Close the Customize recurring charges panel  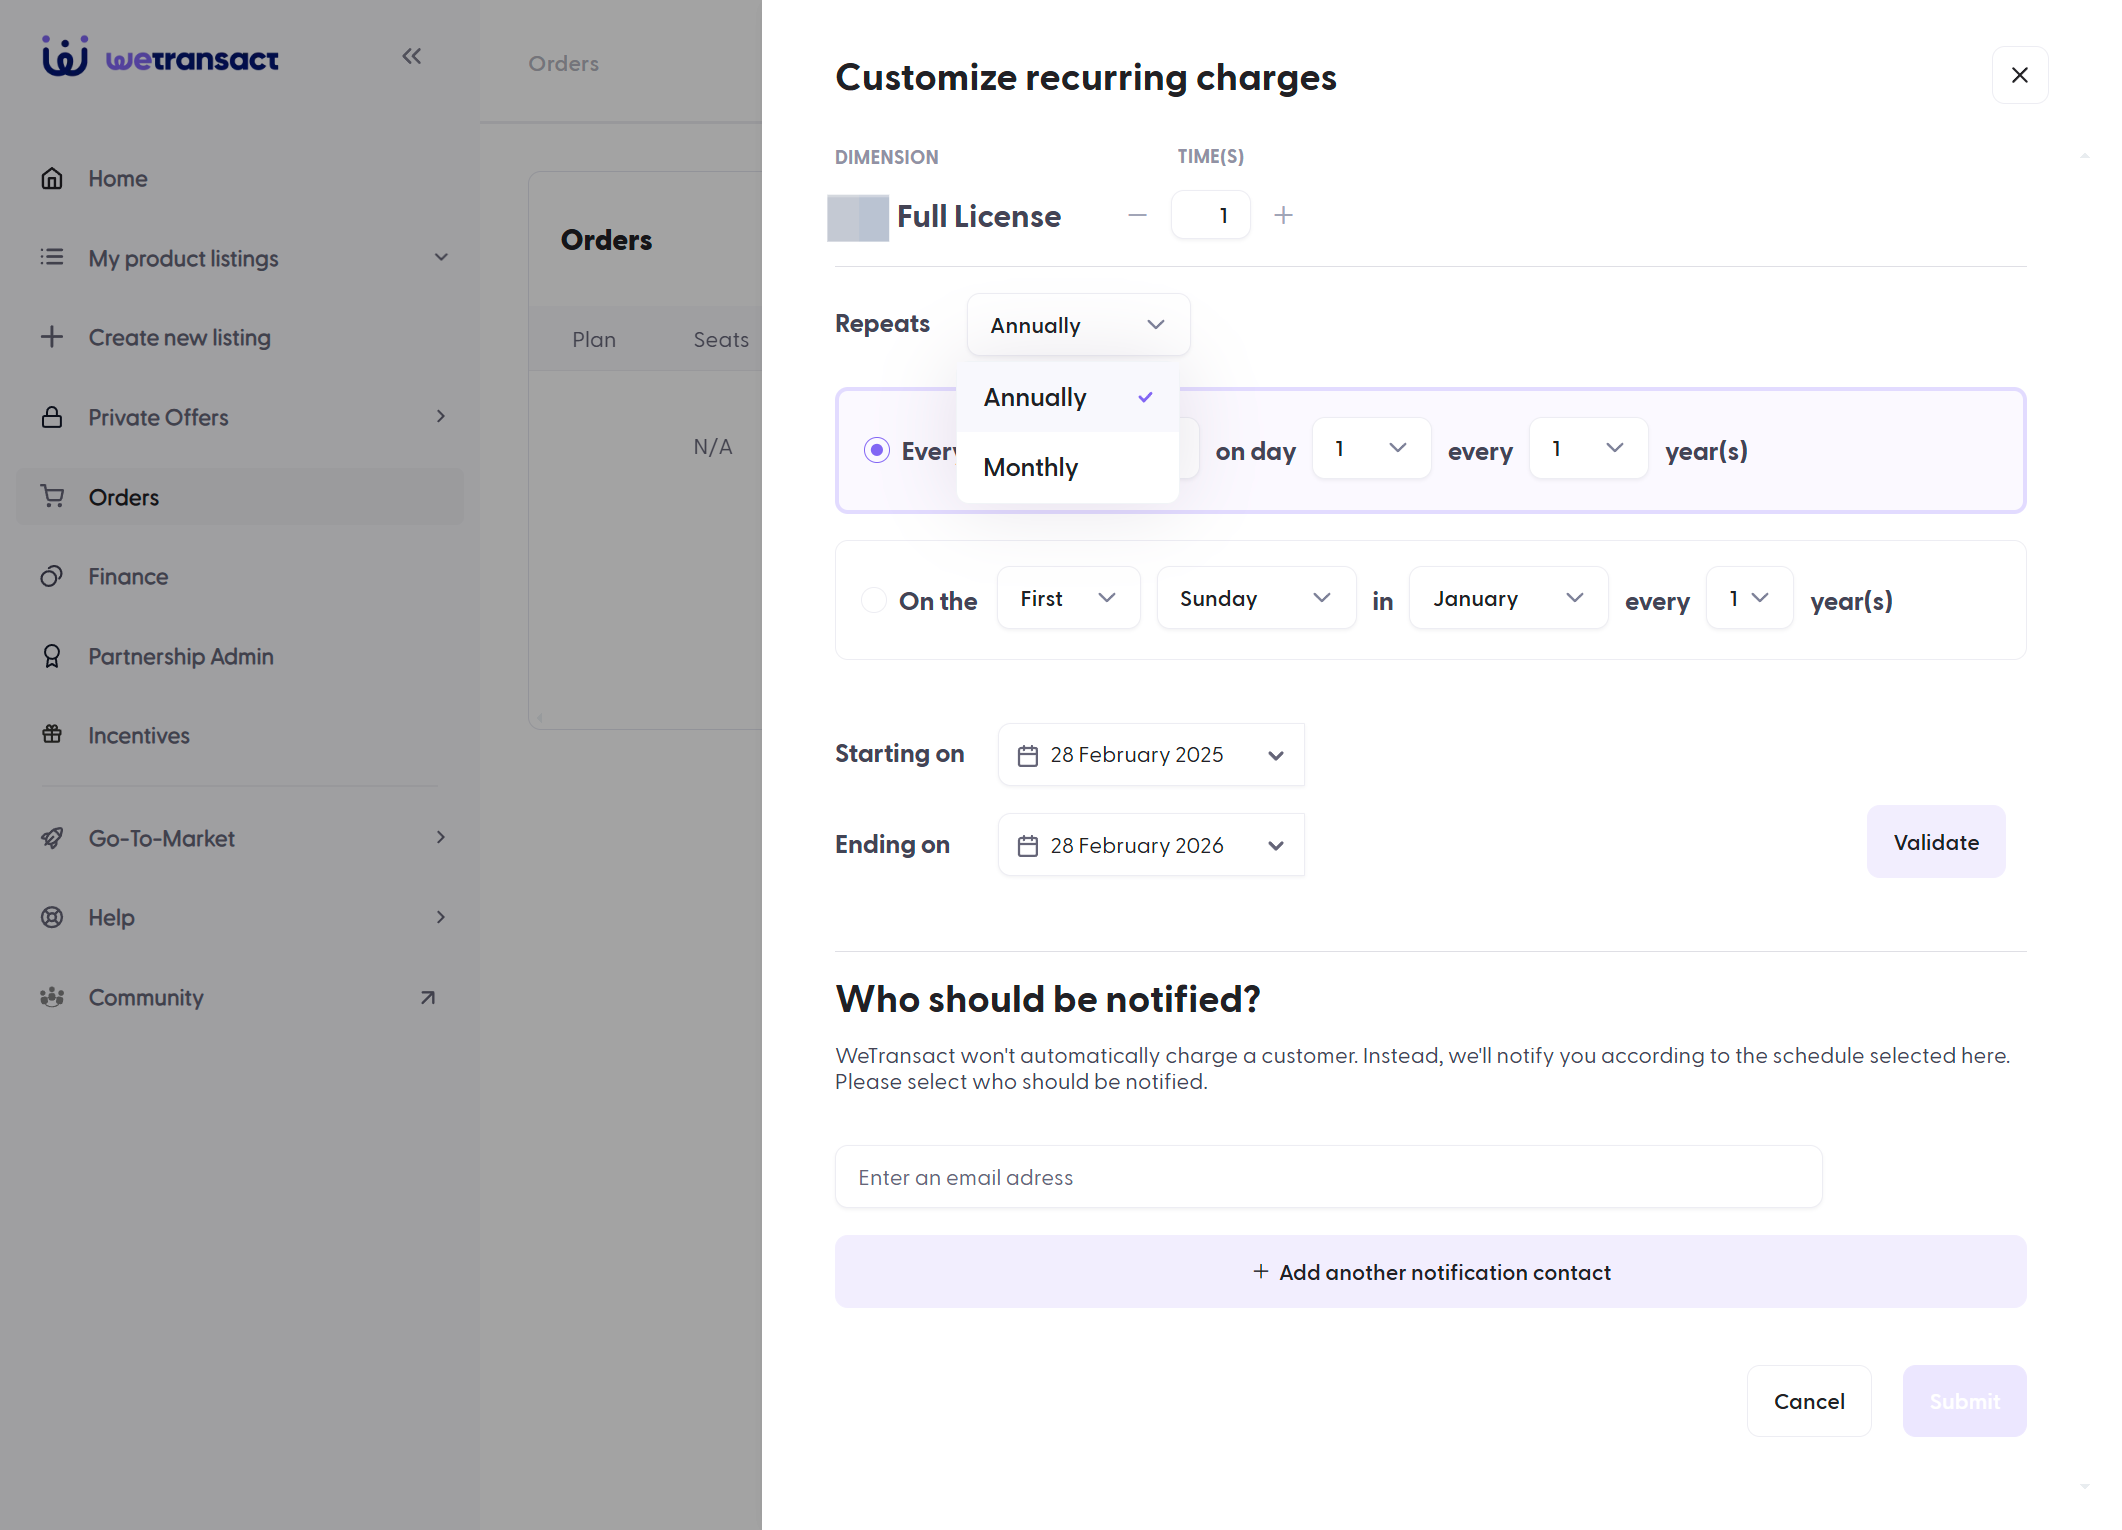coord(2020,75)
